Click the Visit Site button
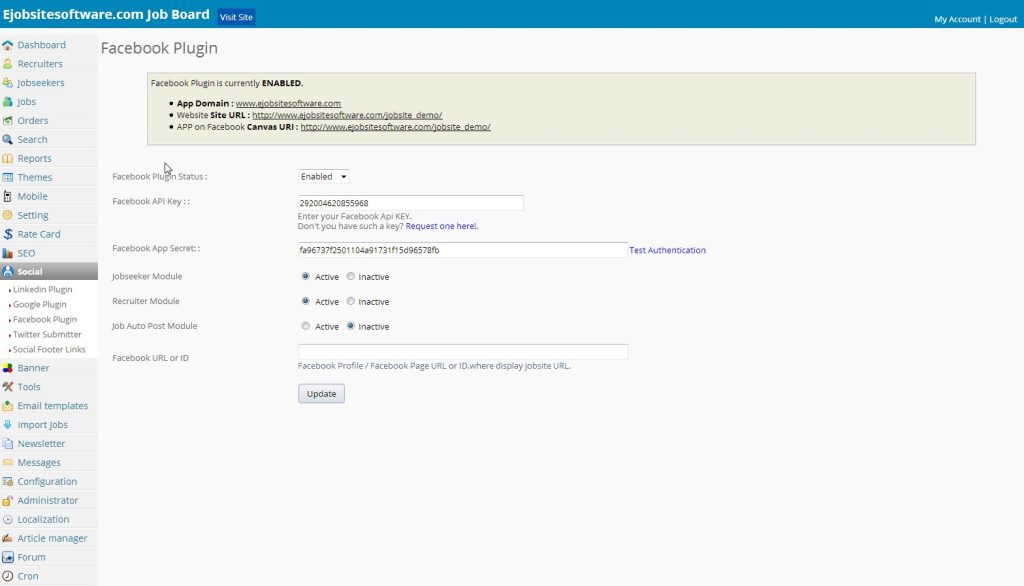Screen dimensions: 1024x586 236,17
